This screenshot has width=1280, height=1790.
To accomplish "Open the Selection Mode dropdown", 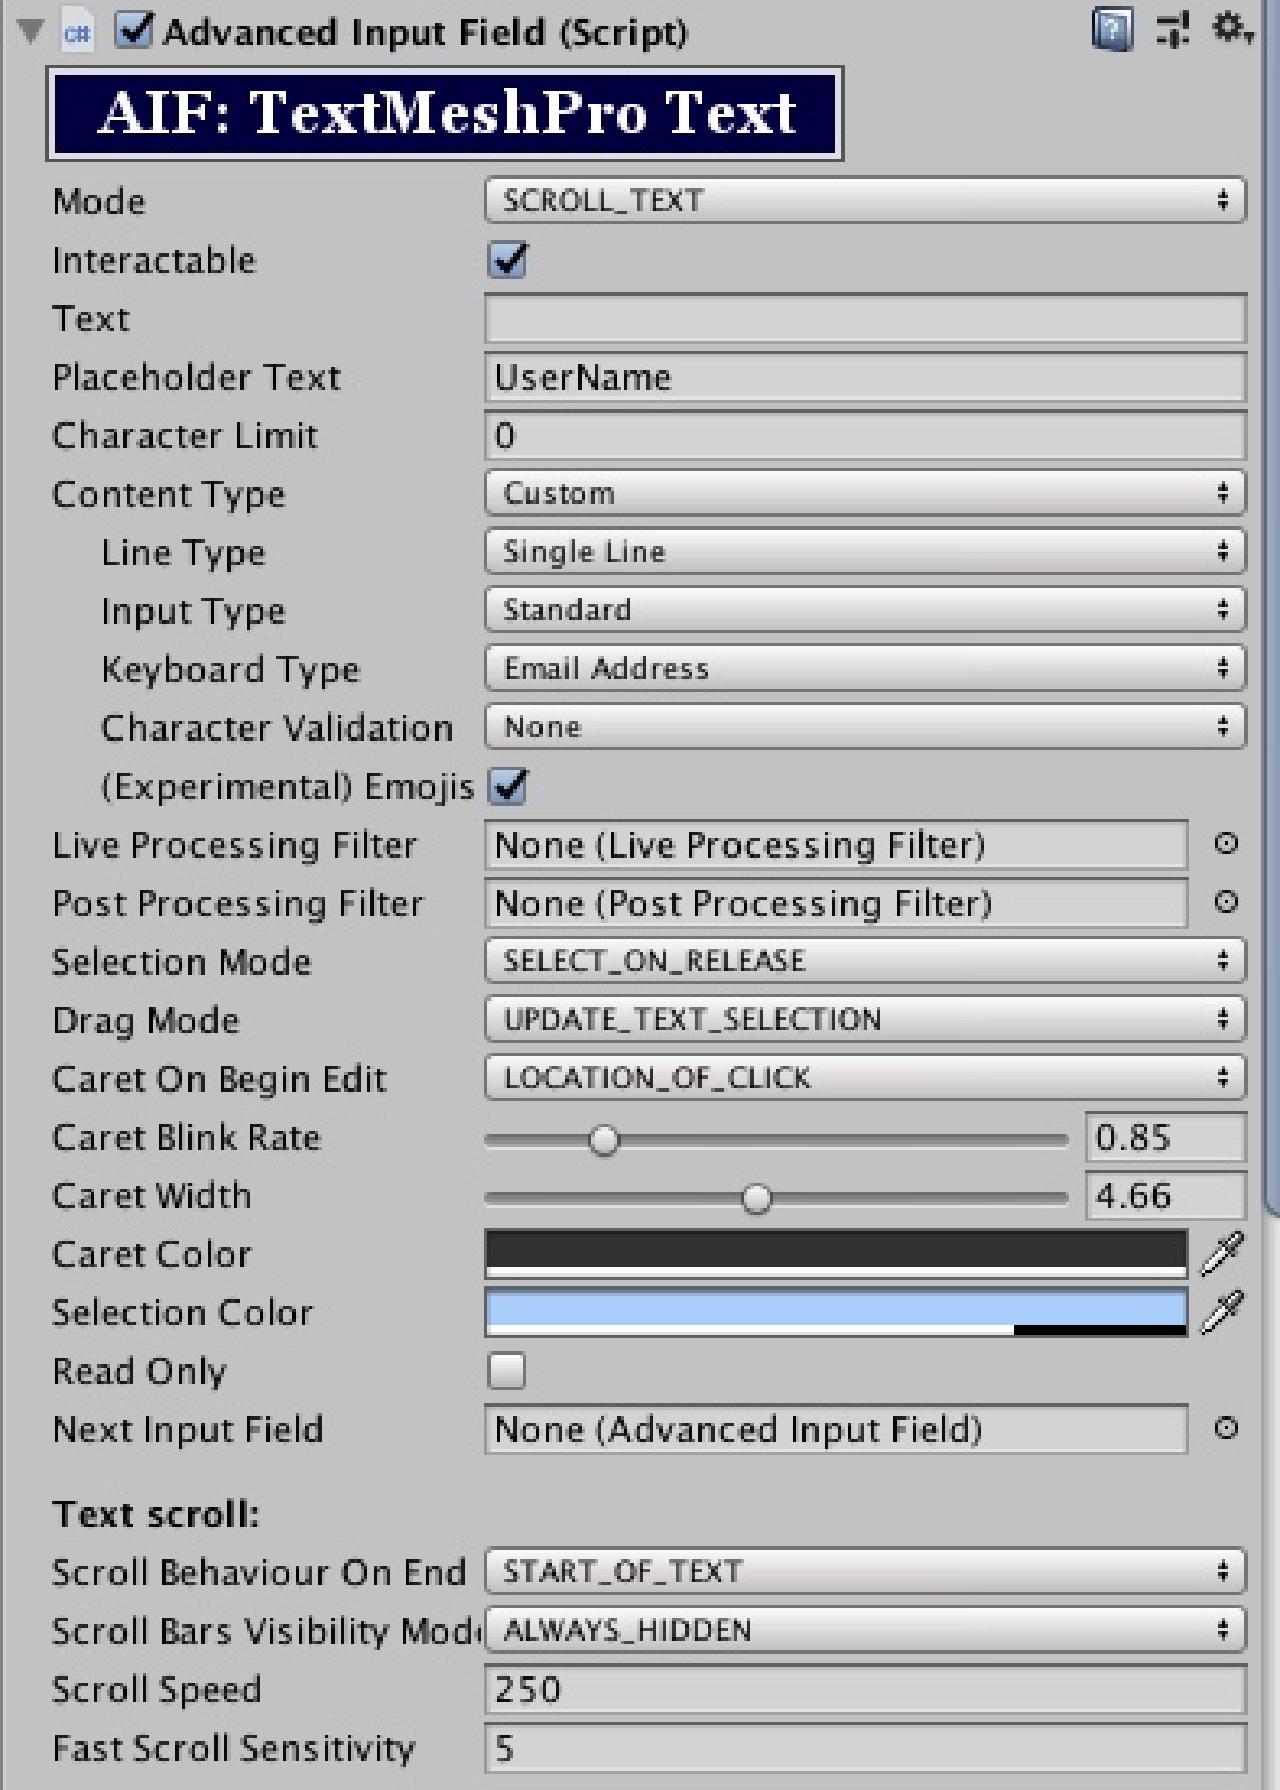I will pos(865,960).
